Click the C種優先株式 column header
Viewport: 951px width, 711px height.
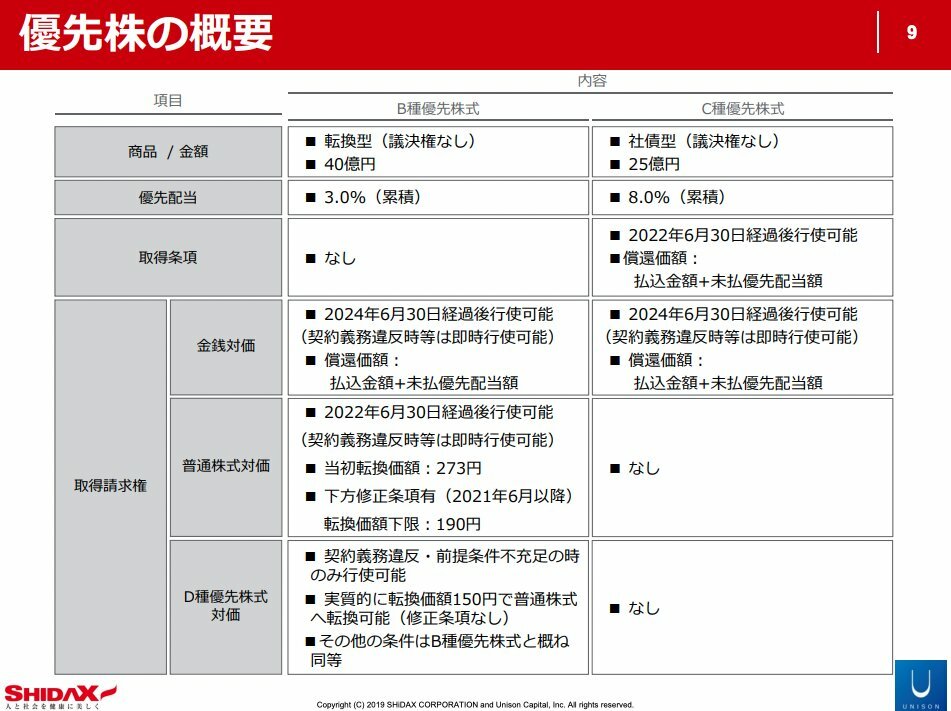coord(742,109)
